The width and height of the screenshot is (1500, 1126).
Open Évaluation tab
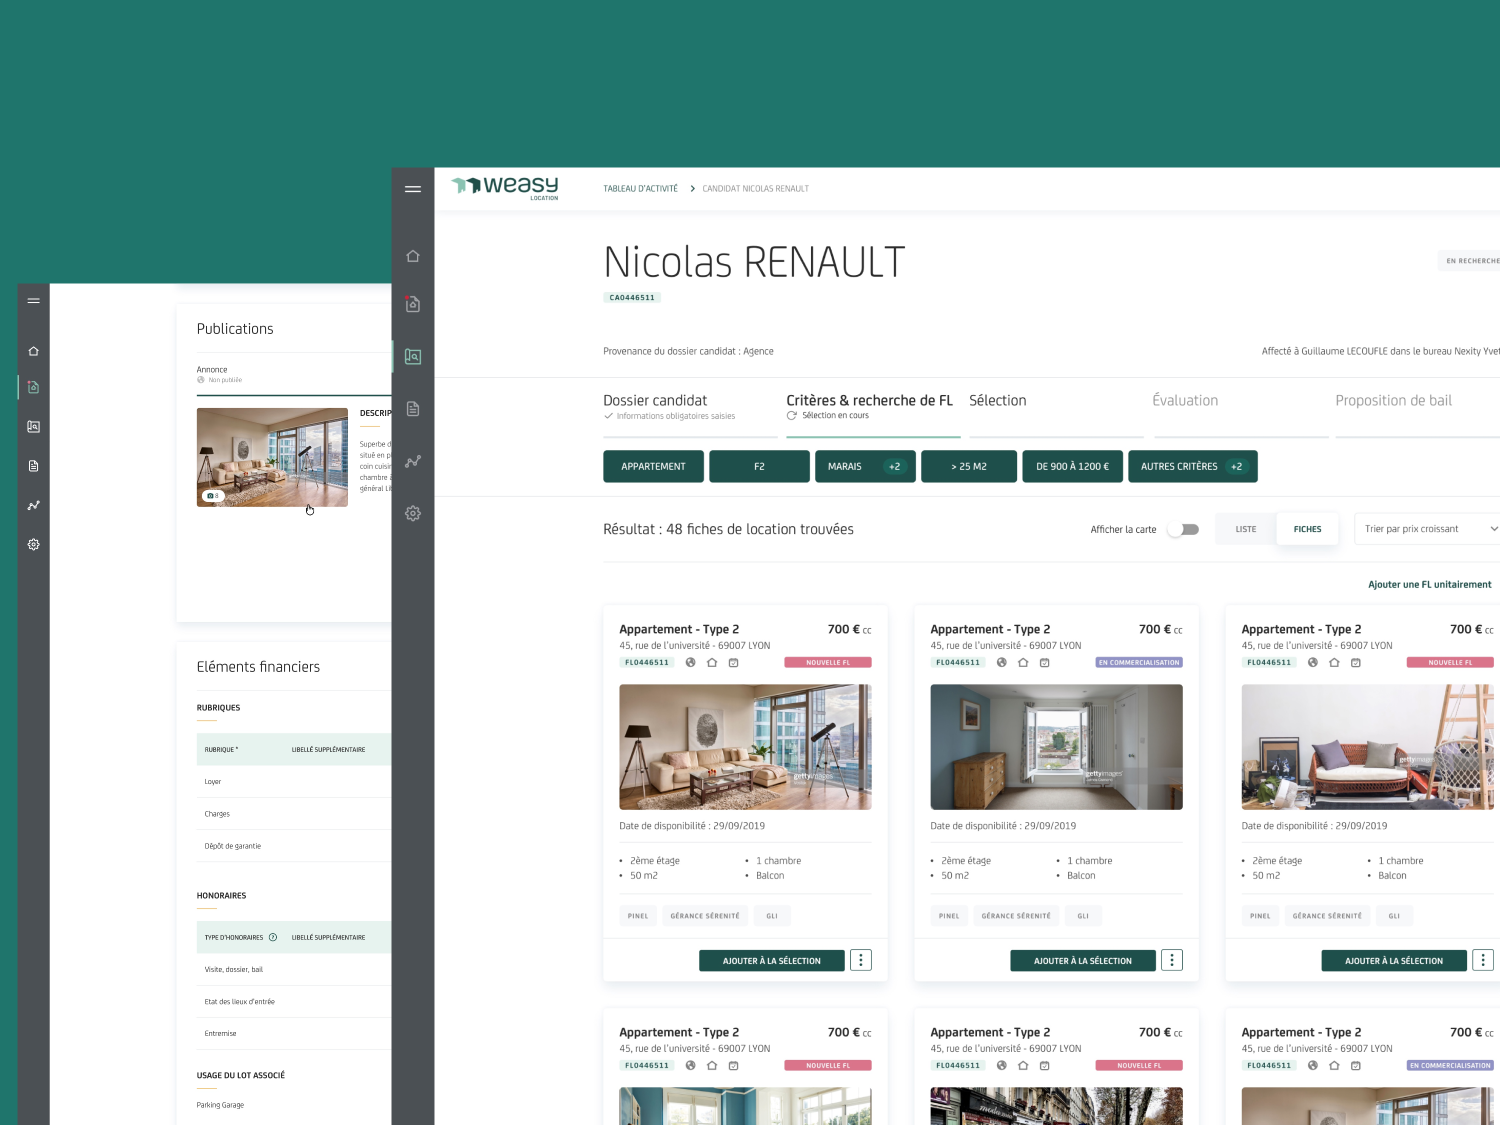click(x=1240, y=408)
